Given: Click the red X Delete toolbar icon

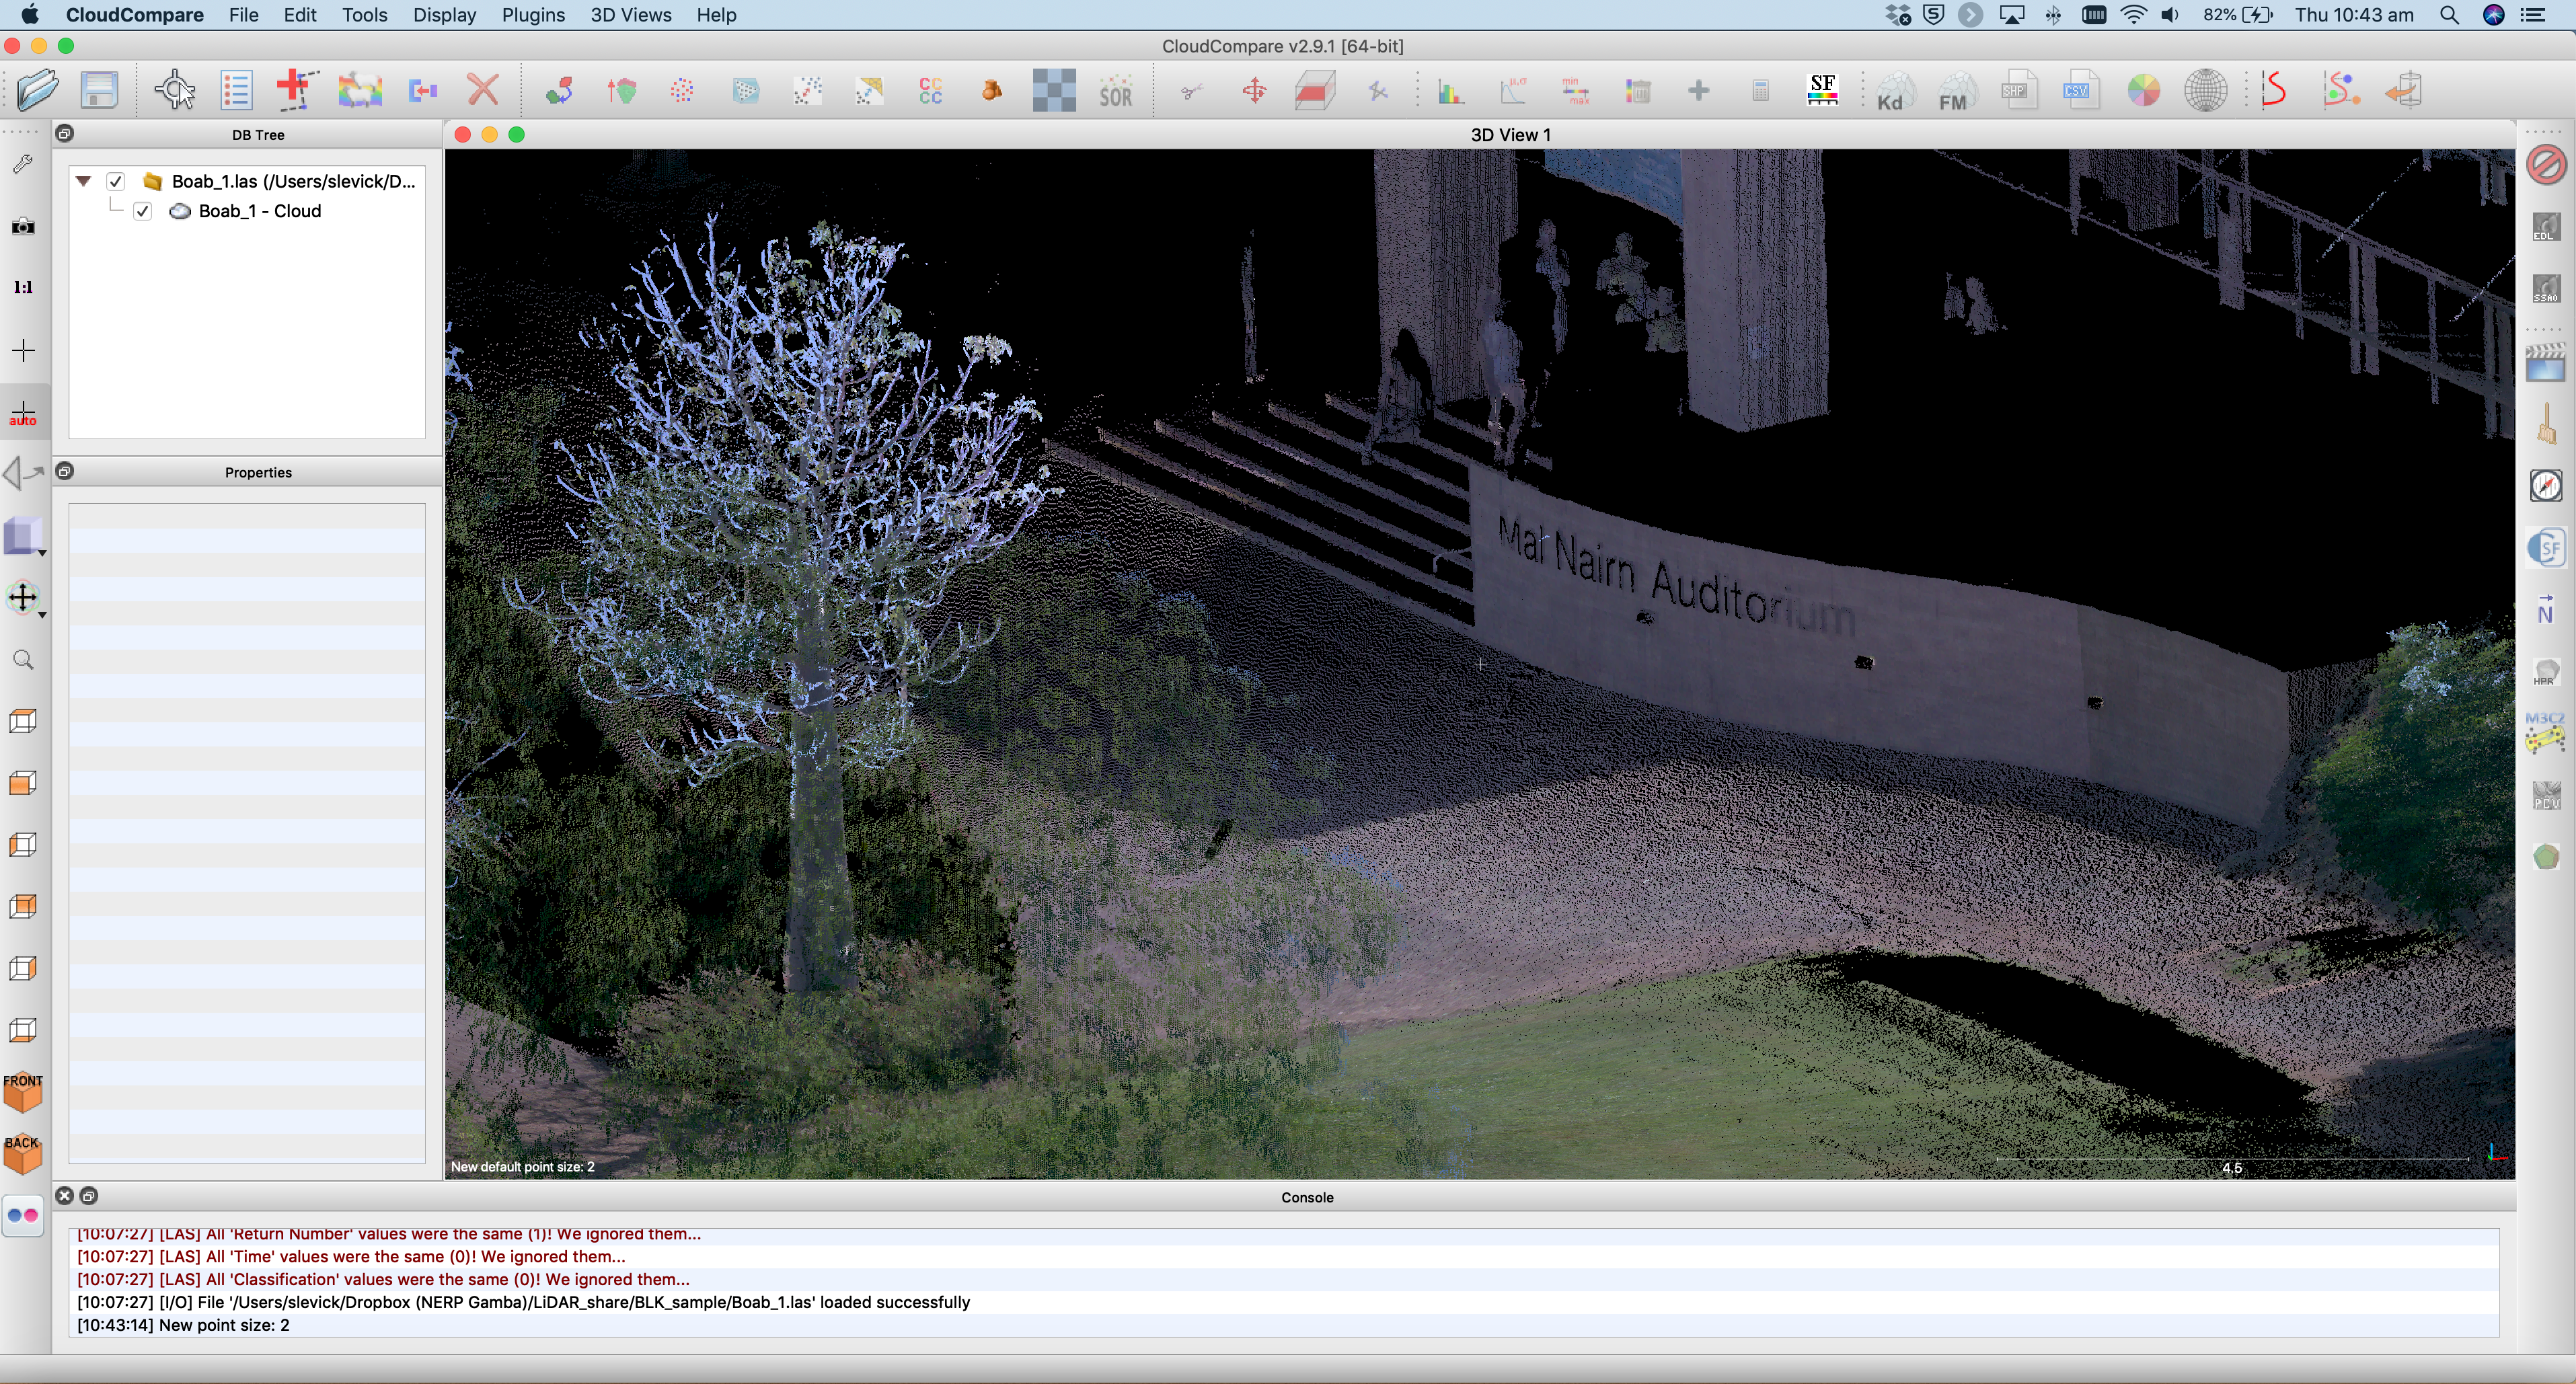Looking at the screenshot, I should click(x=483, y=90).
